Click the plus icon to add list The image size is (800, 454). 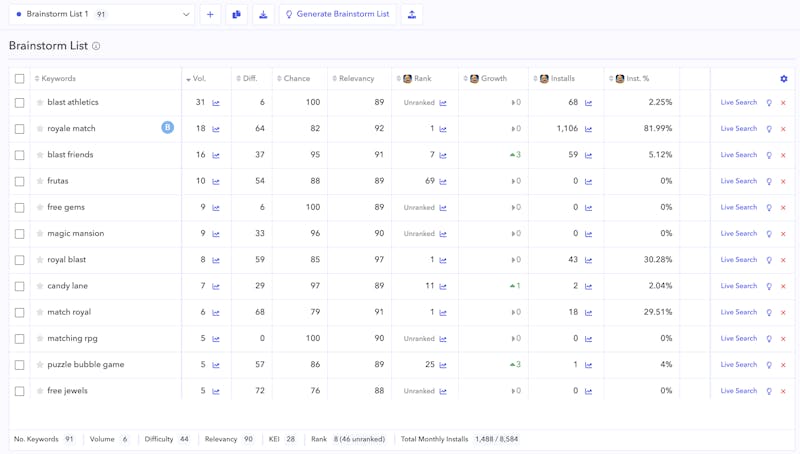[210, 15]
